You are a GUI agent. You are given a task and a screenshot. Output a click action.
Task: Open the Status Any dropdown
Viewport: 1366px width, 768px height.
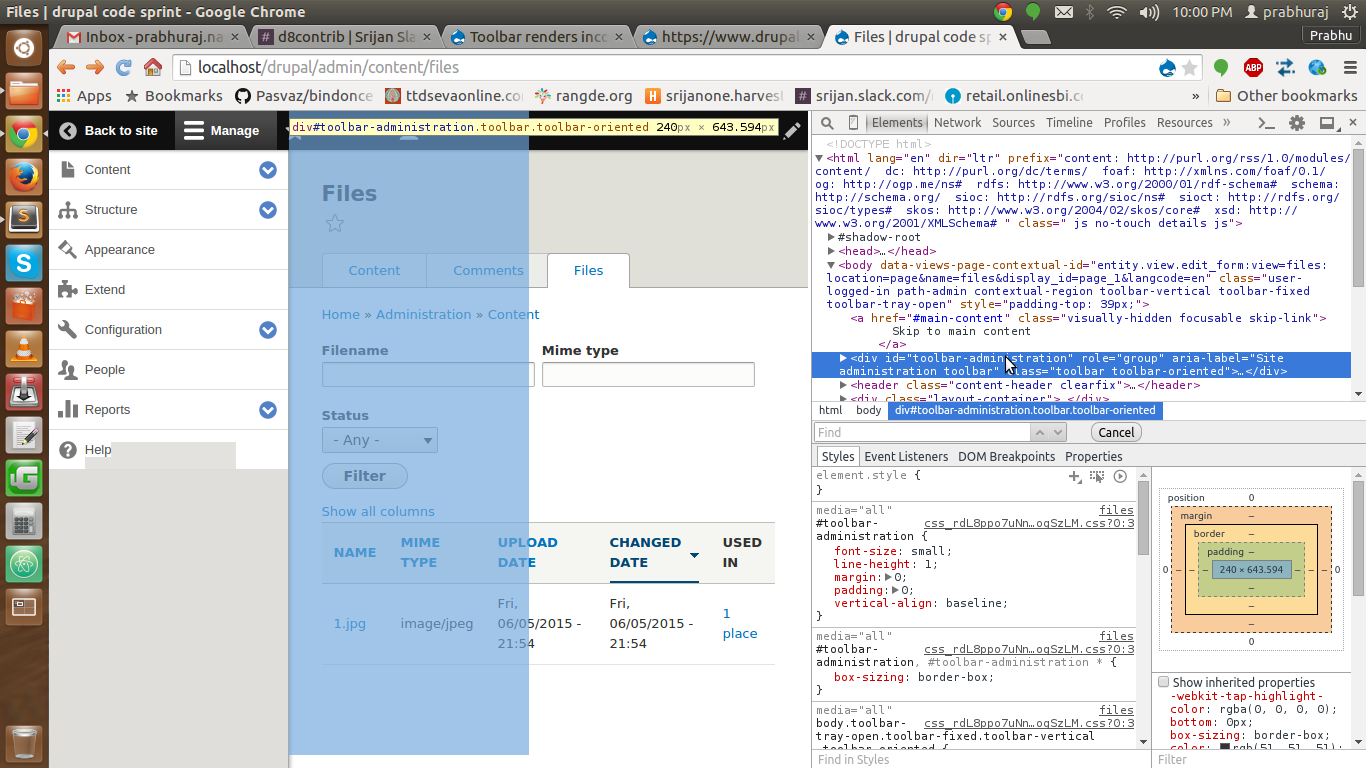379,440
